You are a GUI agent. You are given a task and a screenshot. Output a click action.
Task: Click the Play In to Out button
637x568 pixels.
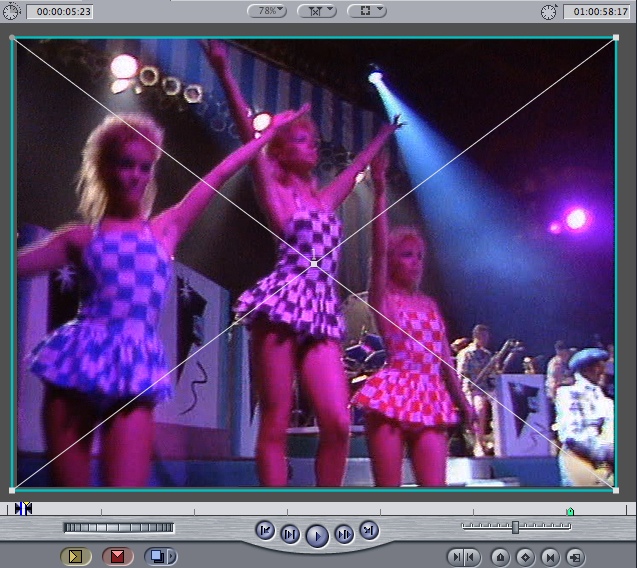(x=290, y=534)
